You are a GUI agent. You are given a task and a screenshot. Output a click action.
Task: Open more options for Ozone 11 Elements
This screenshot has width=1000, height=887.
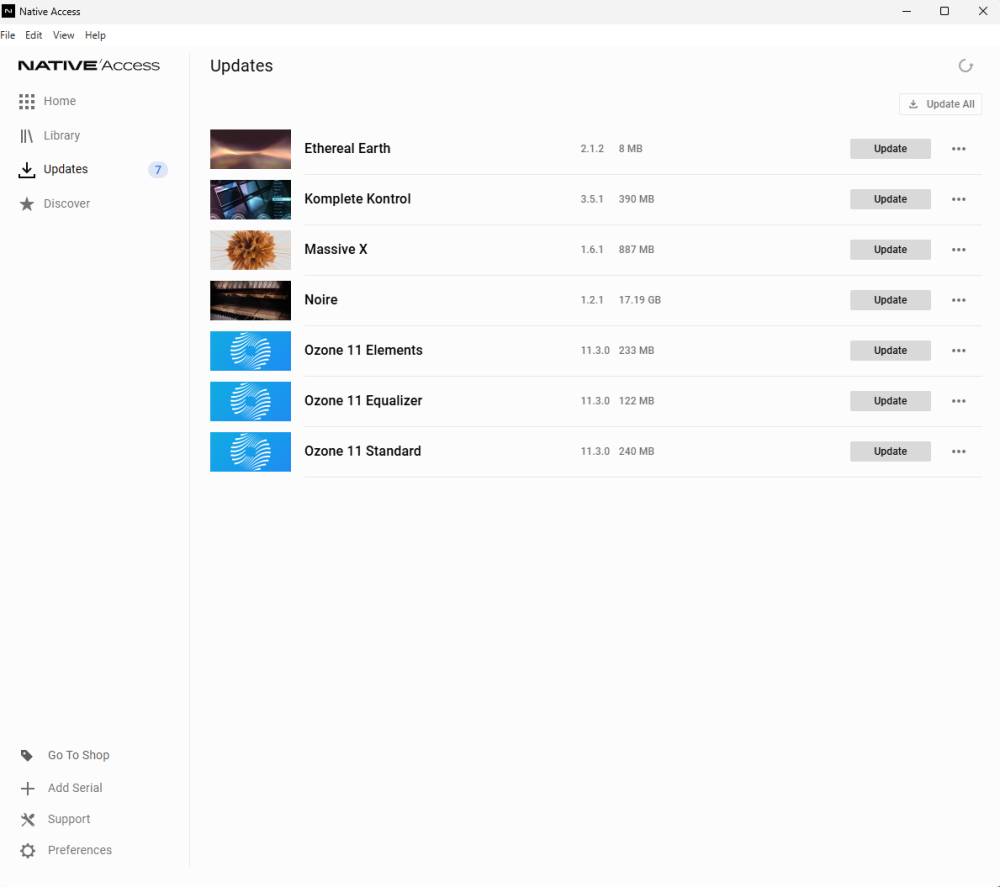tap(959, 350)
